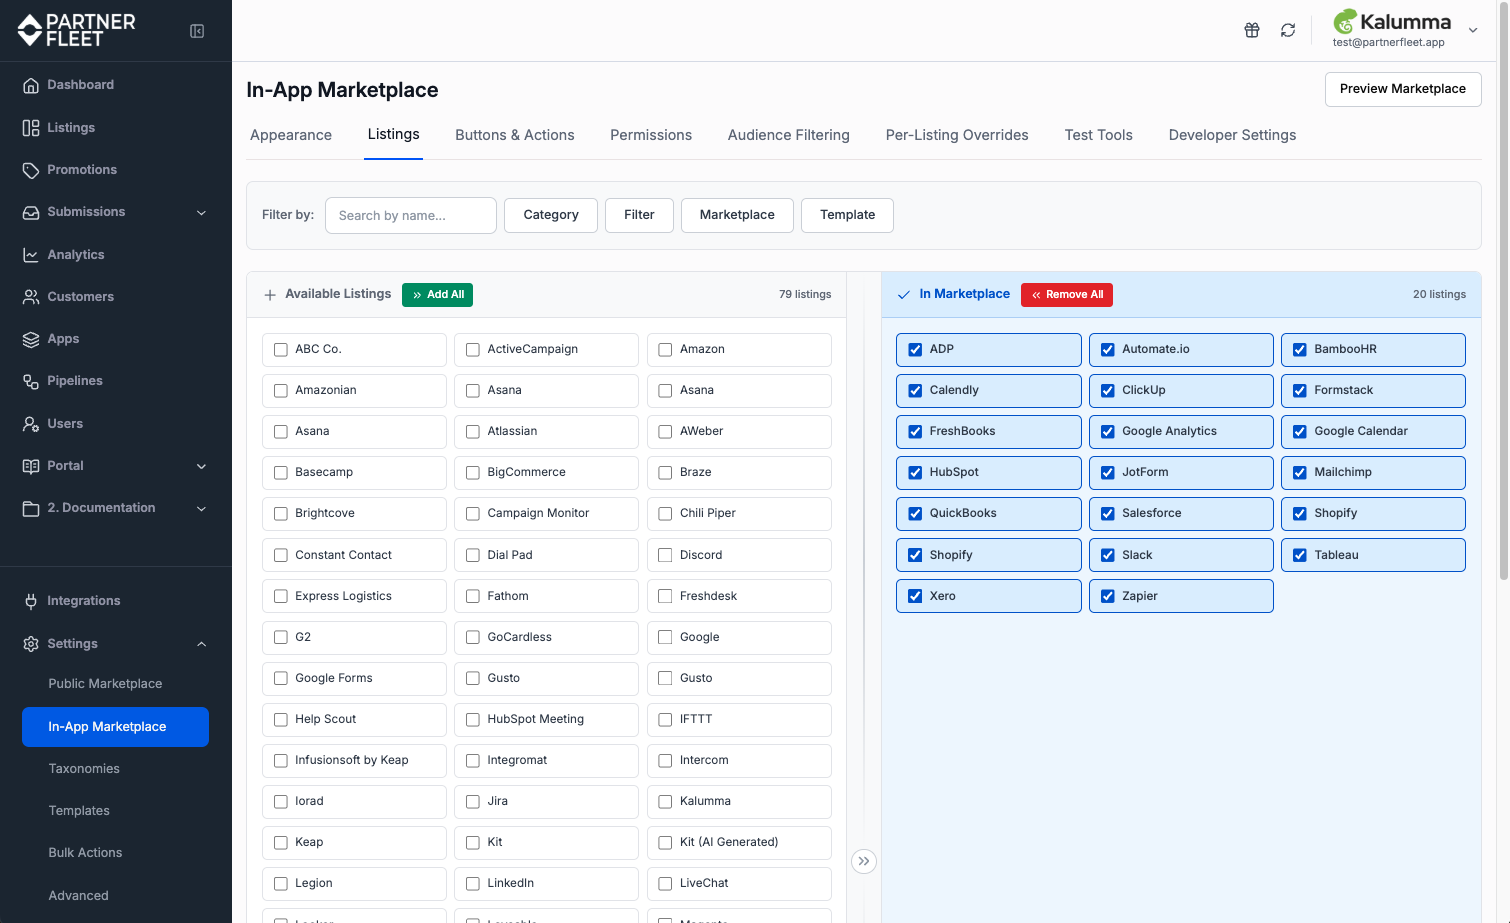The image size is (1510, 923).
Task: Click the Preview Marketplace button
Action: (1403, 89)
